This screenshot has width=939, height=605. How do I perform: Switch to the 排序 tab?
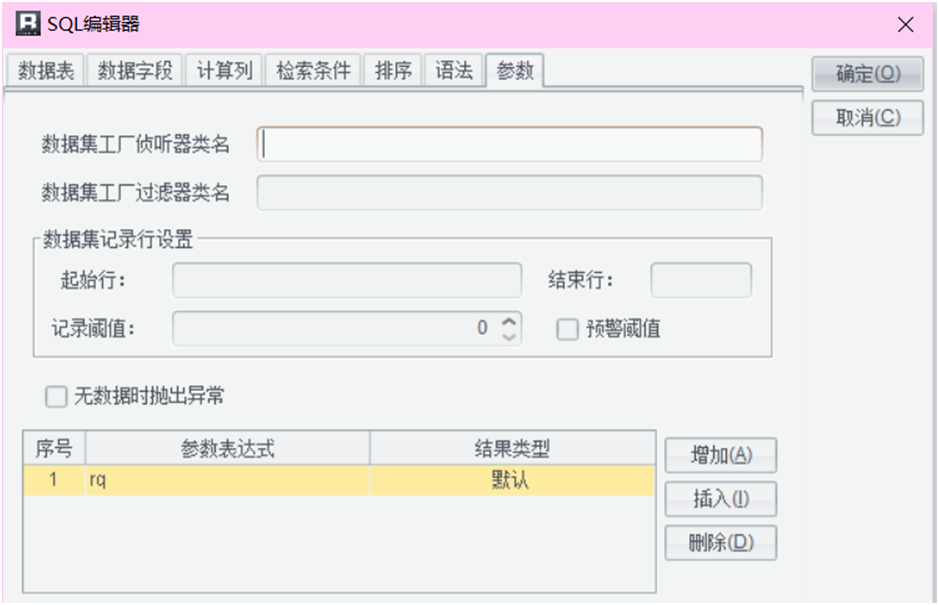pyautogui.click(x=393, y=72)
